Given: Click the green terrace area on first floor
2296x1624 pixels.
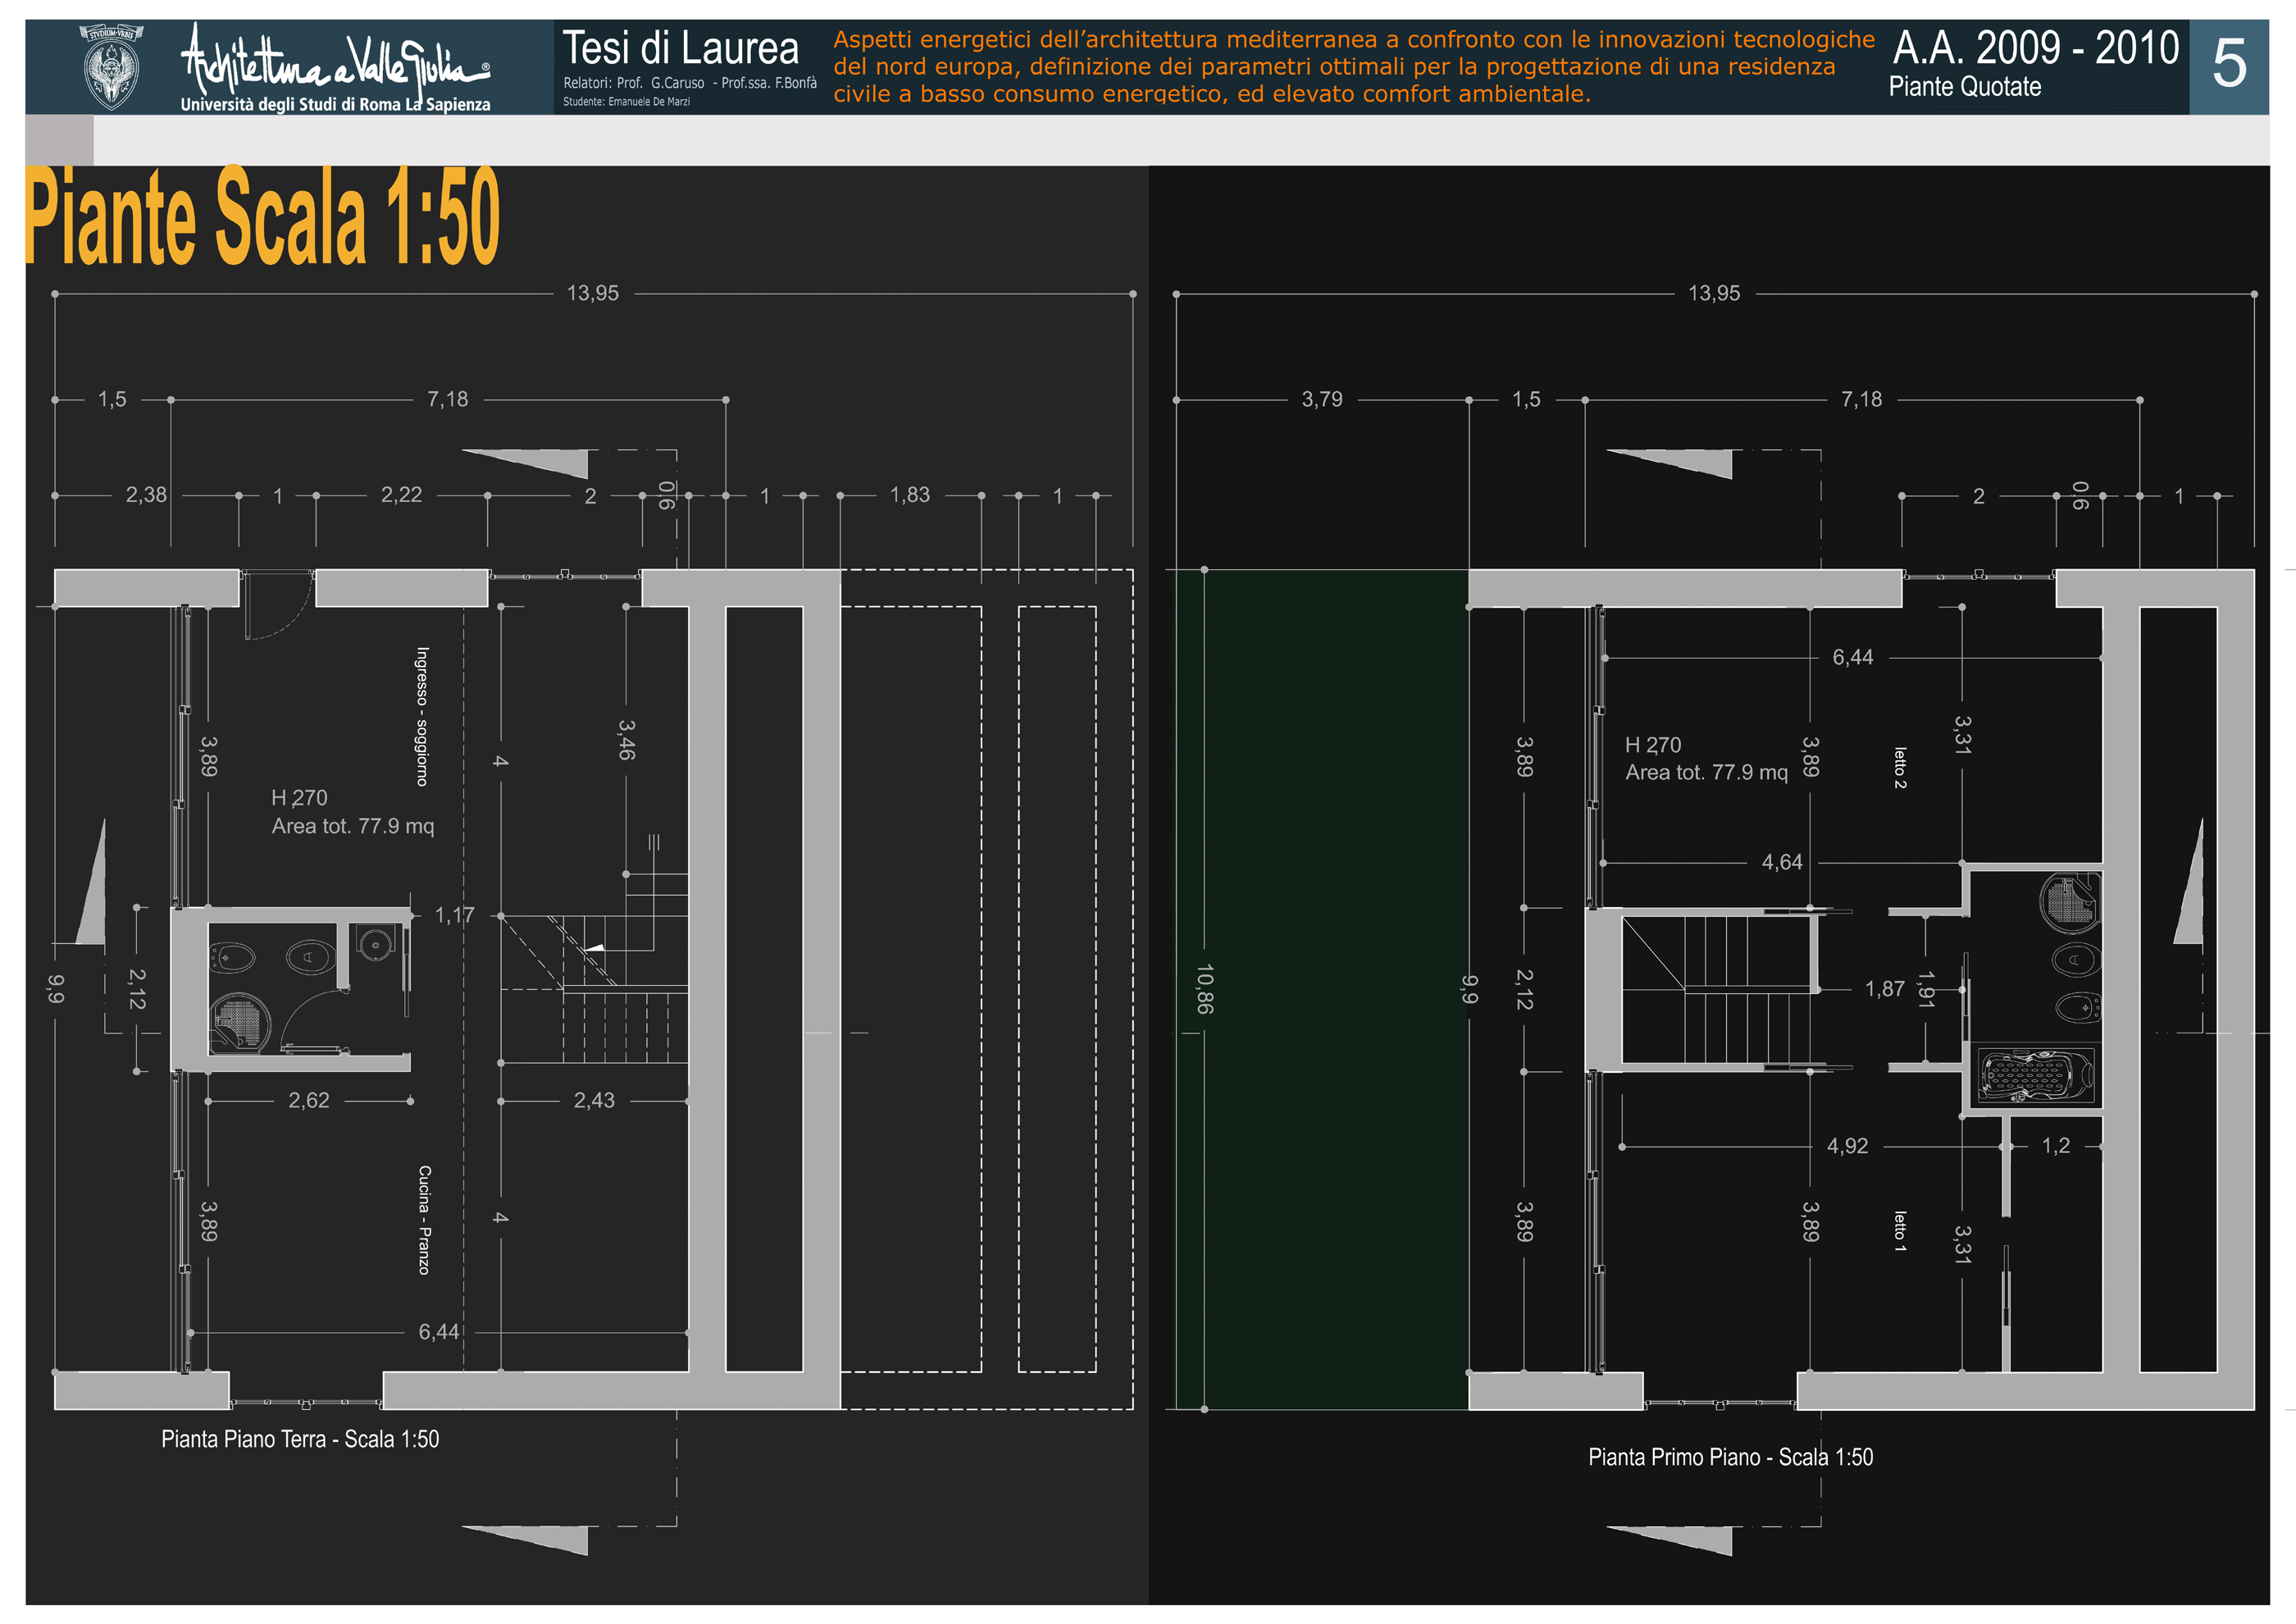Looking at the screenshot, I should tap(1321, 989).
